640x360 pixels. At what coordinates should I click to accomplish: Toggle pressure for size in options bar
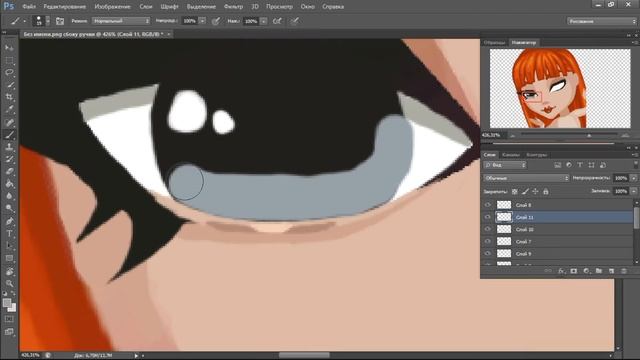pyautogui.click(x=294, y=21)
